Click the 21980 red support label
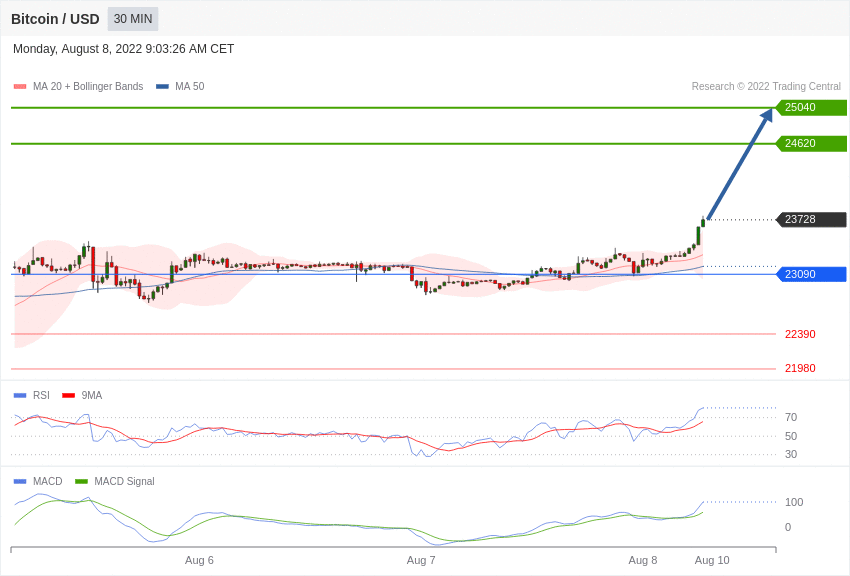Viewport: 850px width, 576px height. 800,368
